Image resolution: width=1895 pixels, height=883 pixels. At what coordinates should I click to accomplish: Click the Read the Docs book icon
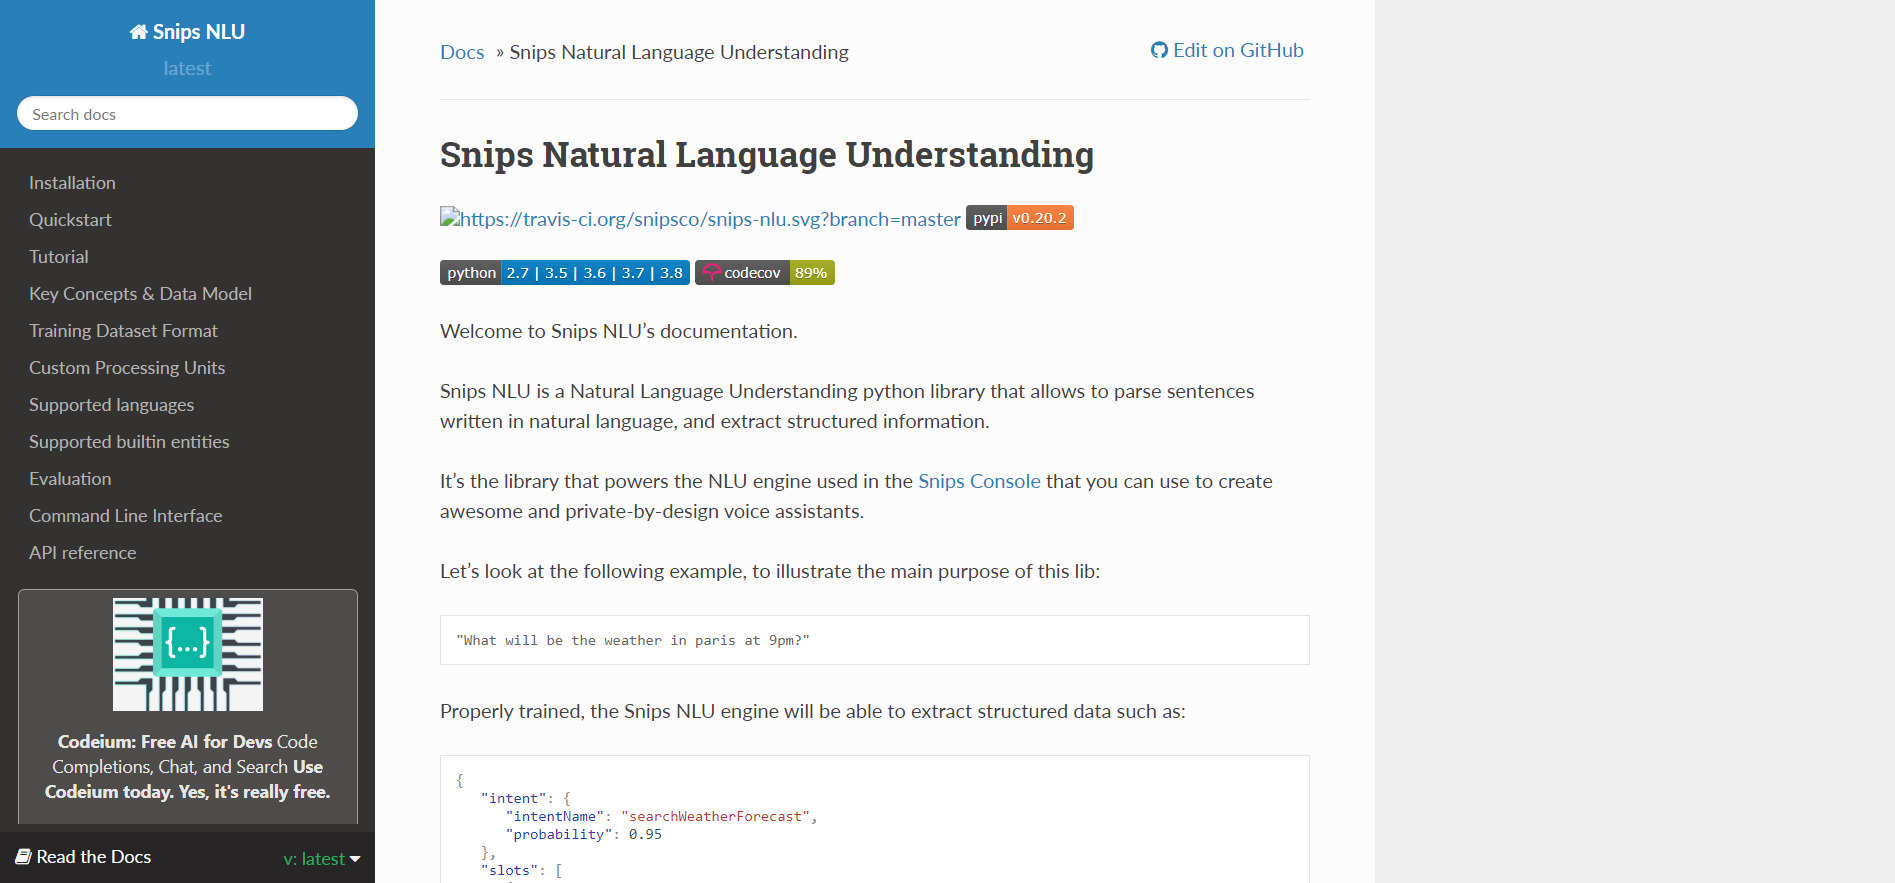[23, 857]
